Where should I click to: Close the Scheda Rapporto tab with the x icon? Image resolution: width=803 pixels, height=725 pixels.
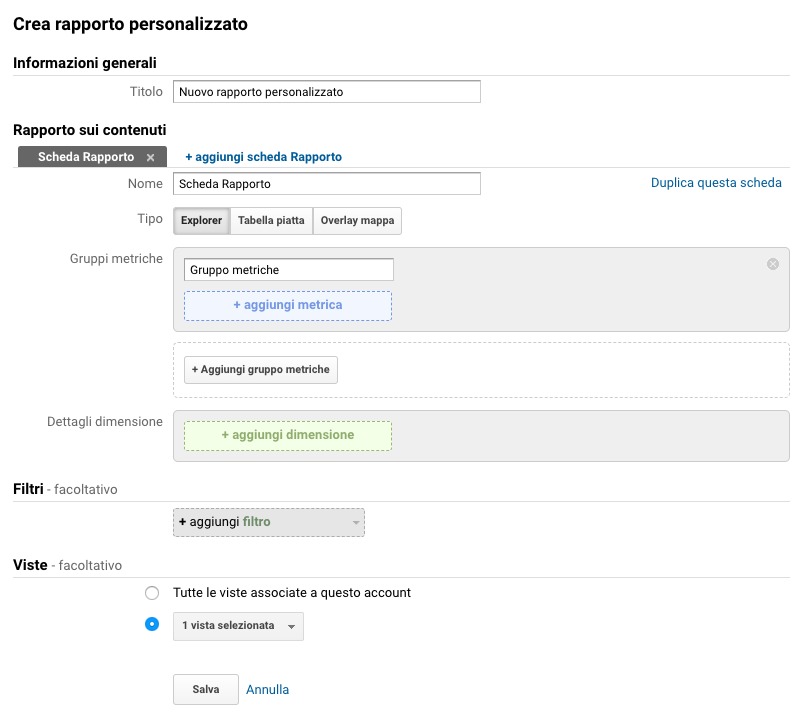pos(151,158)
